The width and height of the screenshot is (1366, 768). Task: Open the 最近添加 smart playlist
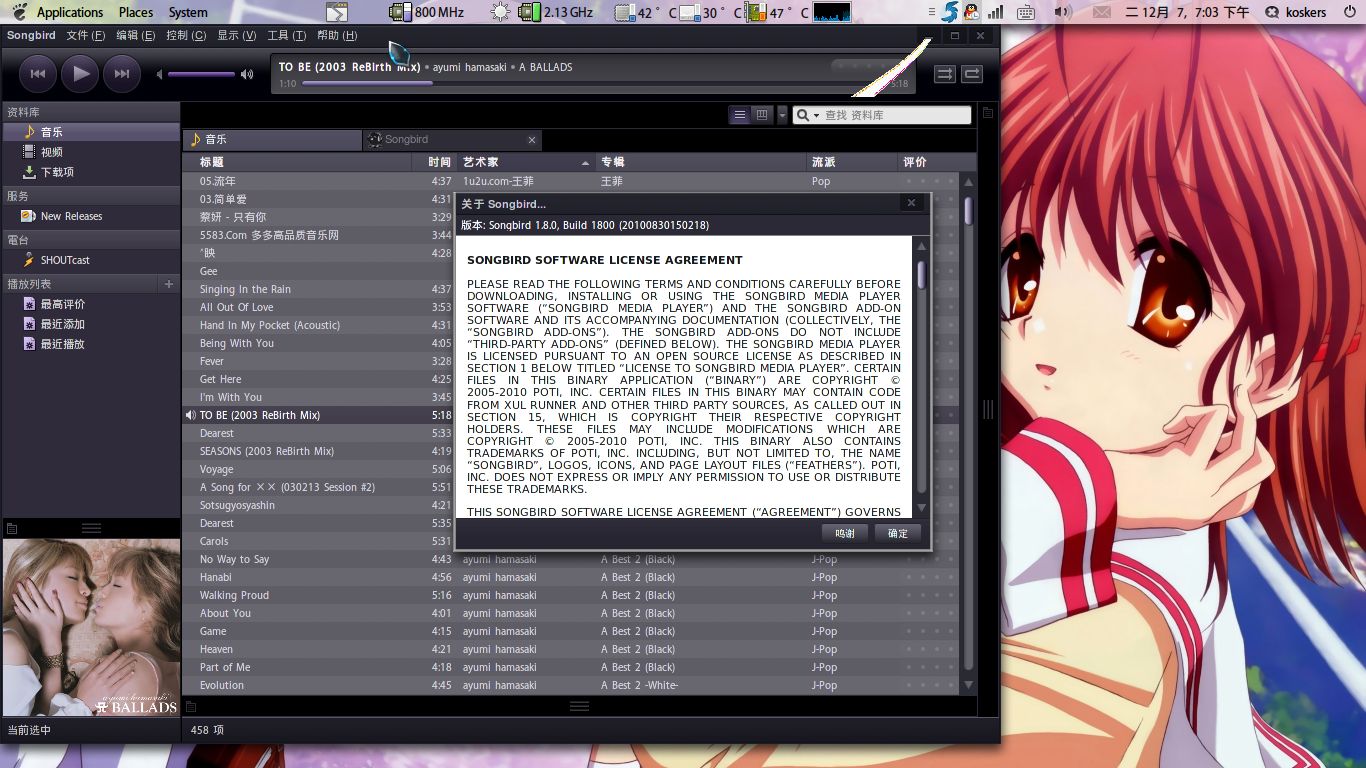(90, 324)
